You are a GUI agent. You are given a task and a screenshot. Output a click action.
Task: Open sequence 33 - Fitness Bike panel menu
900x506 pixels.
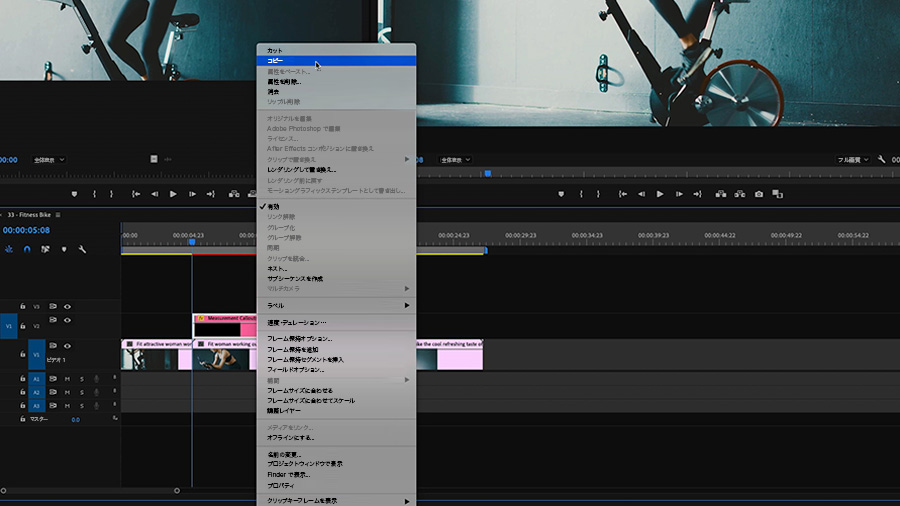pos(58,215)
